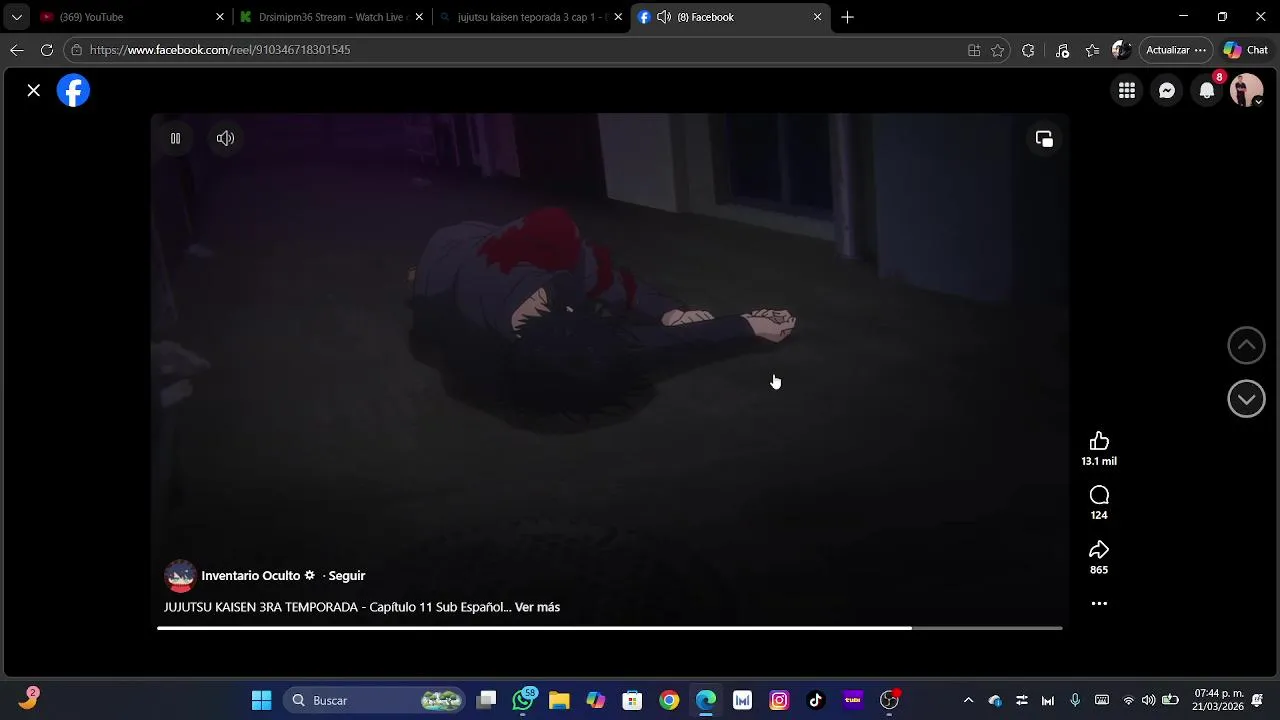Open TikTok from the taskbar
The width and height of the screenshot is (1280, 720).
tap(816, 700)
